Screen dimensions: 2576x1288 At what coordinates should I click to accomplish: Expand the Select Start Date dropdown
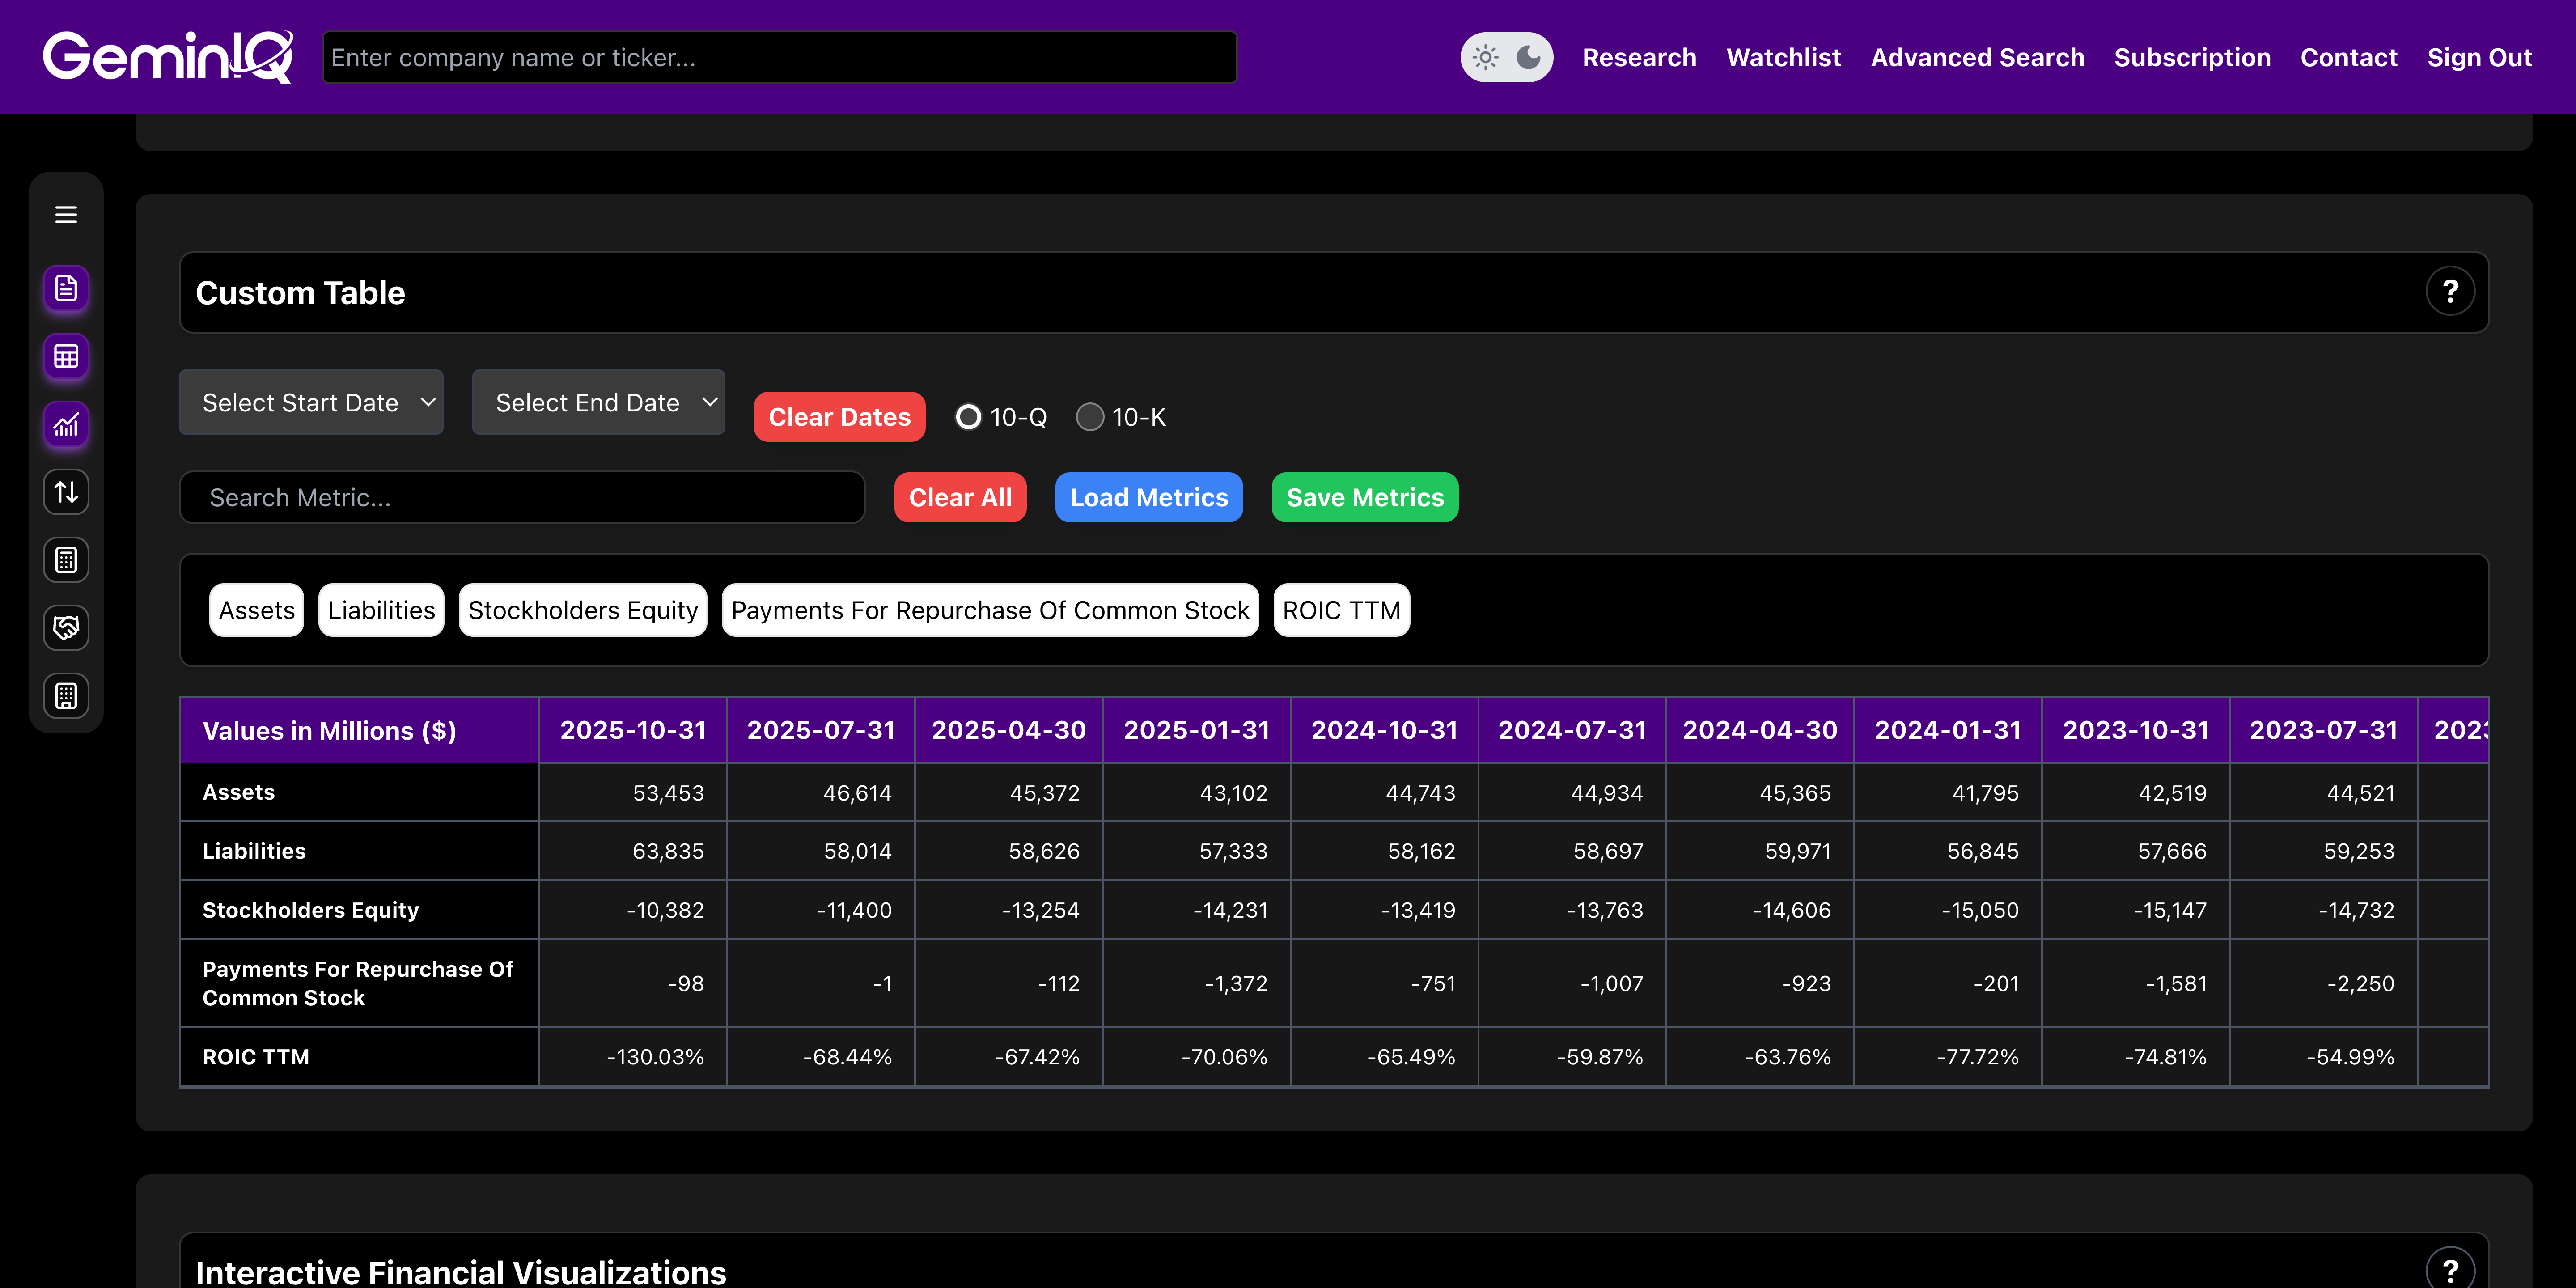coord(311,402)
